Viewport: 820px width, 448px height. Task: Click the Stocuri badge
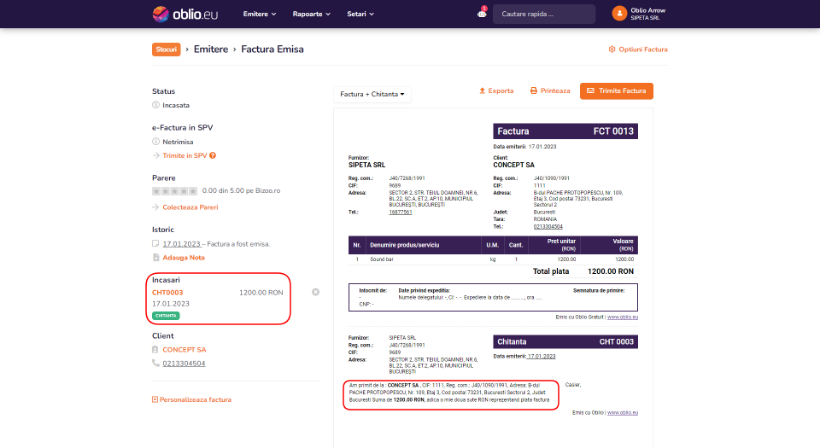pyautogui.click(x=166, y=49)
